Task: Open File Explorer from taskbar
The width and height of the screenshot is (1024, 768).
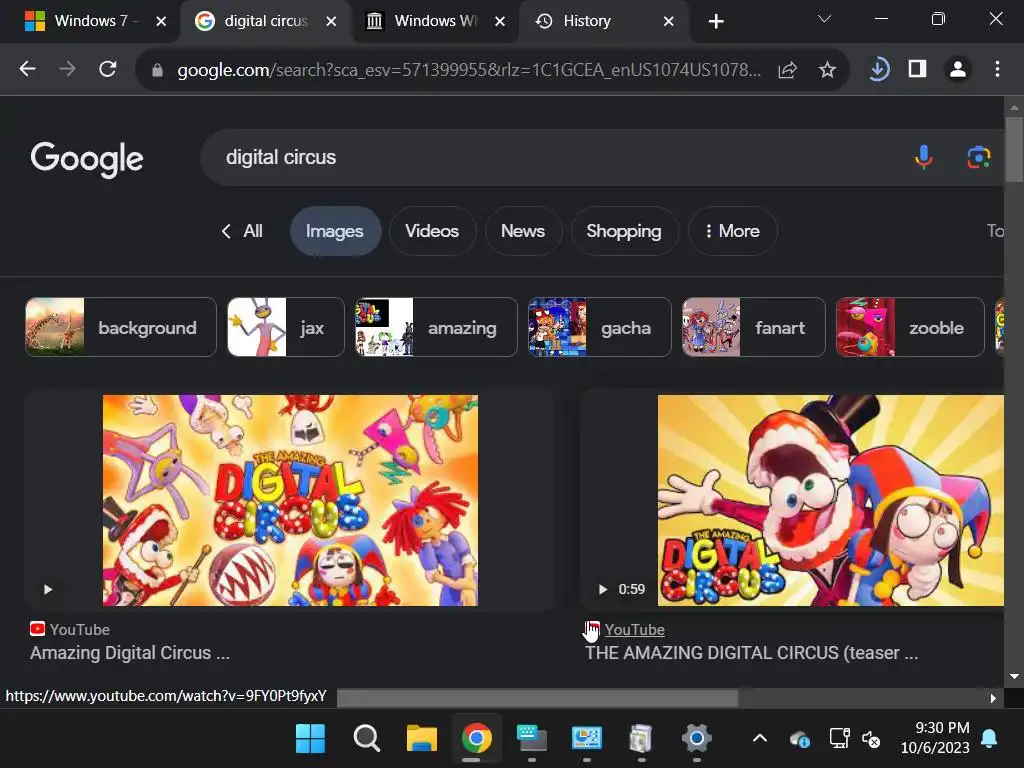Action: 422,739
